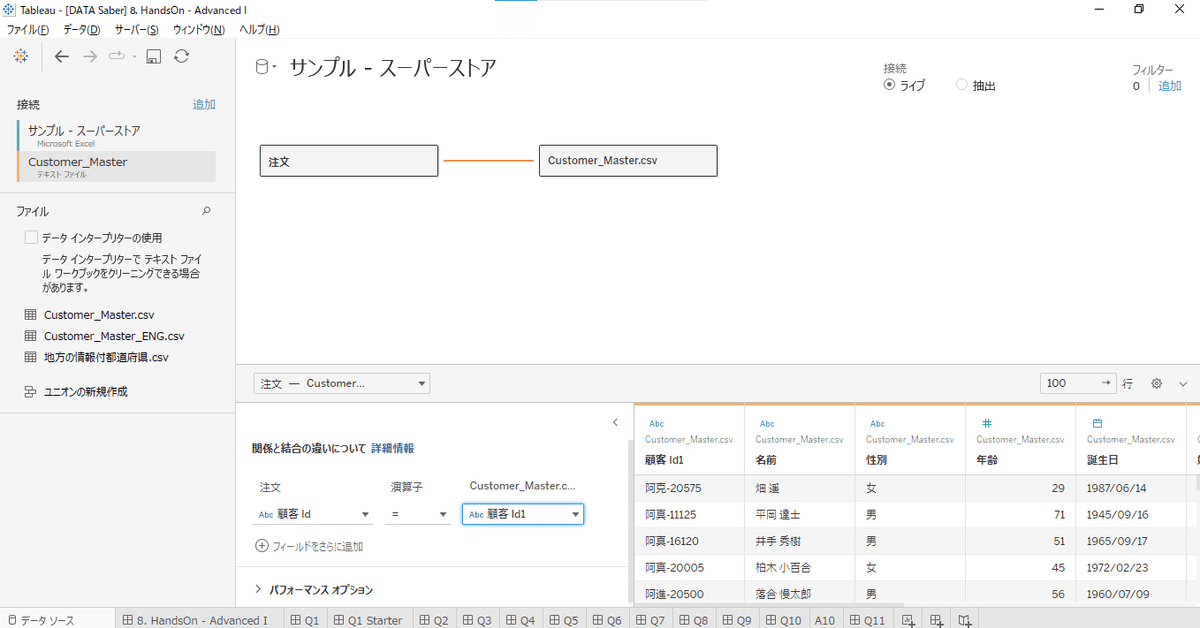Click the table icon beside Customer_Master_ENG.csv
This screenshot has height=628, width=1200.
(30, 336)
